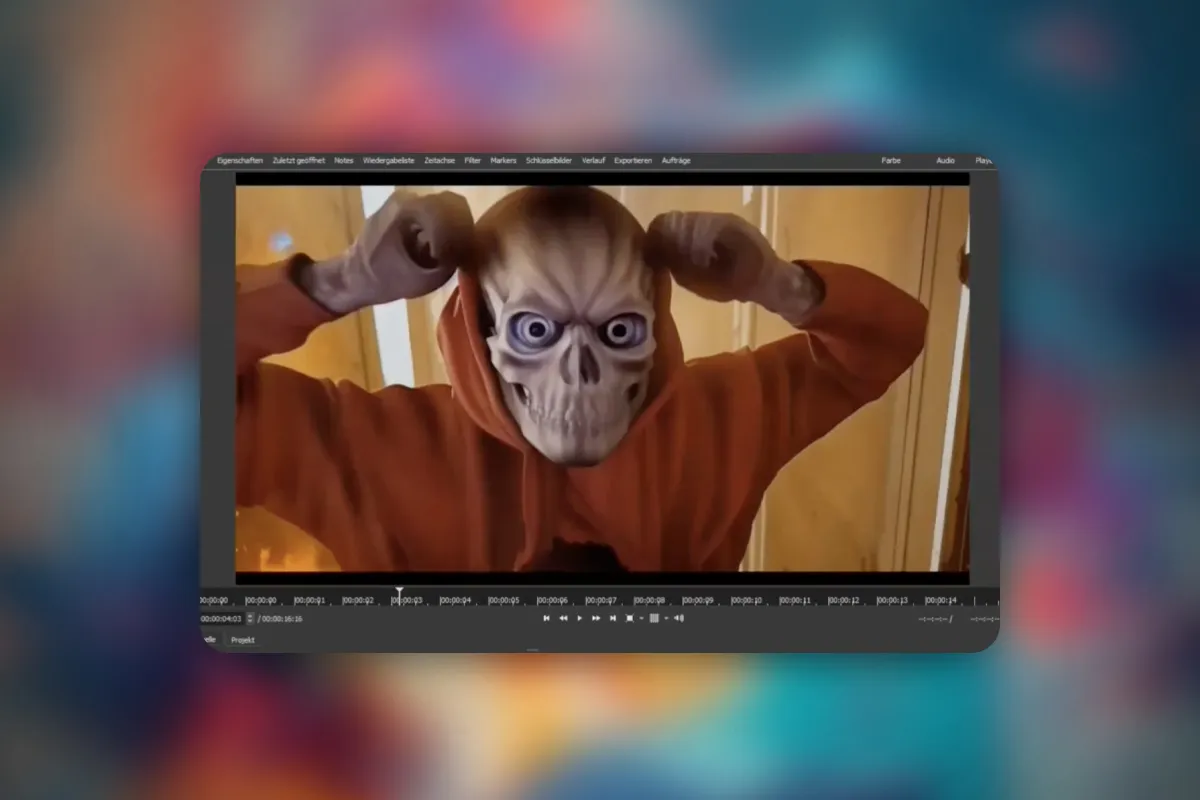The width and height of the screenshot is (1200, 800).
Task: Skip to the end of the clip
Action: [x=613, y=618]
